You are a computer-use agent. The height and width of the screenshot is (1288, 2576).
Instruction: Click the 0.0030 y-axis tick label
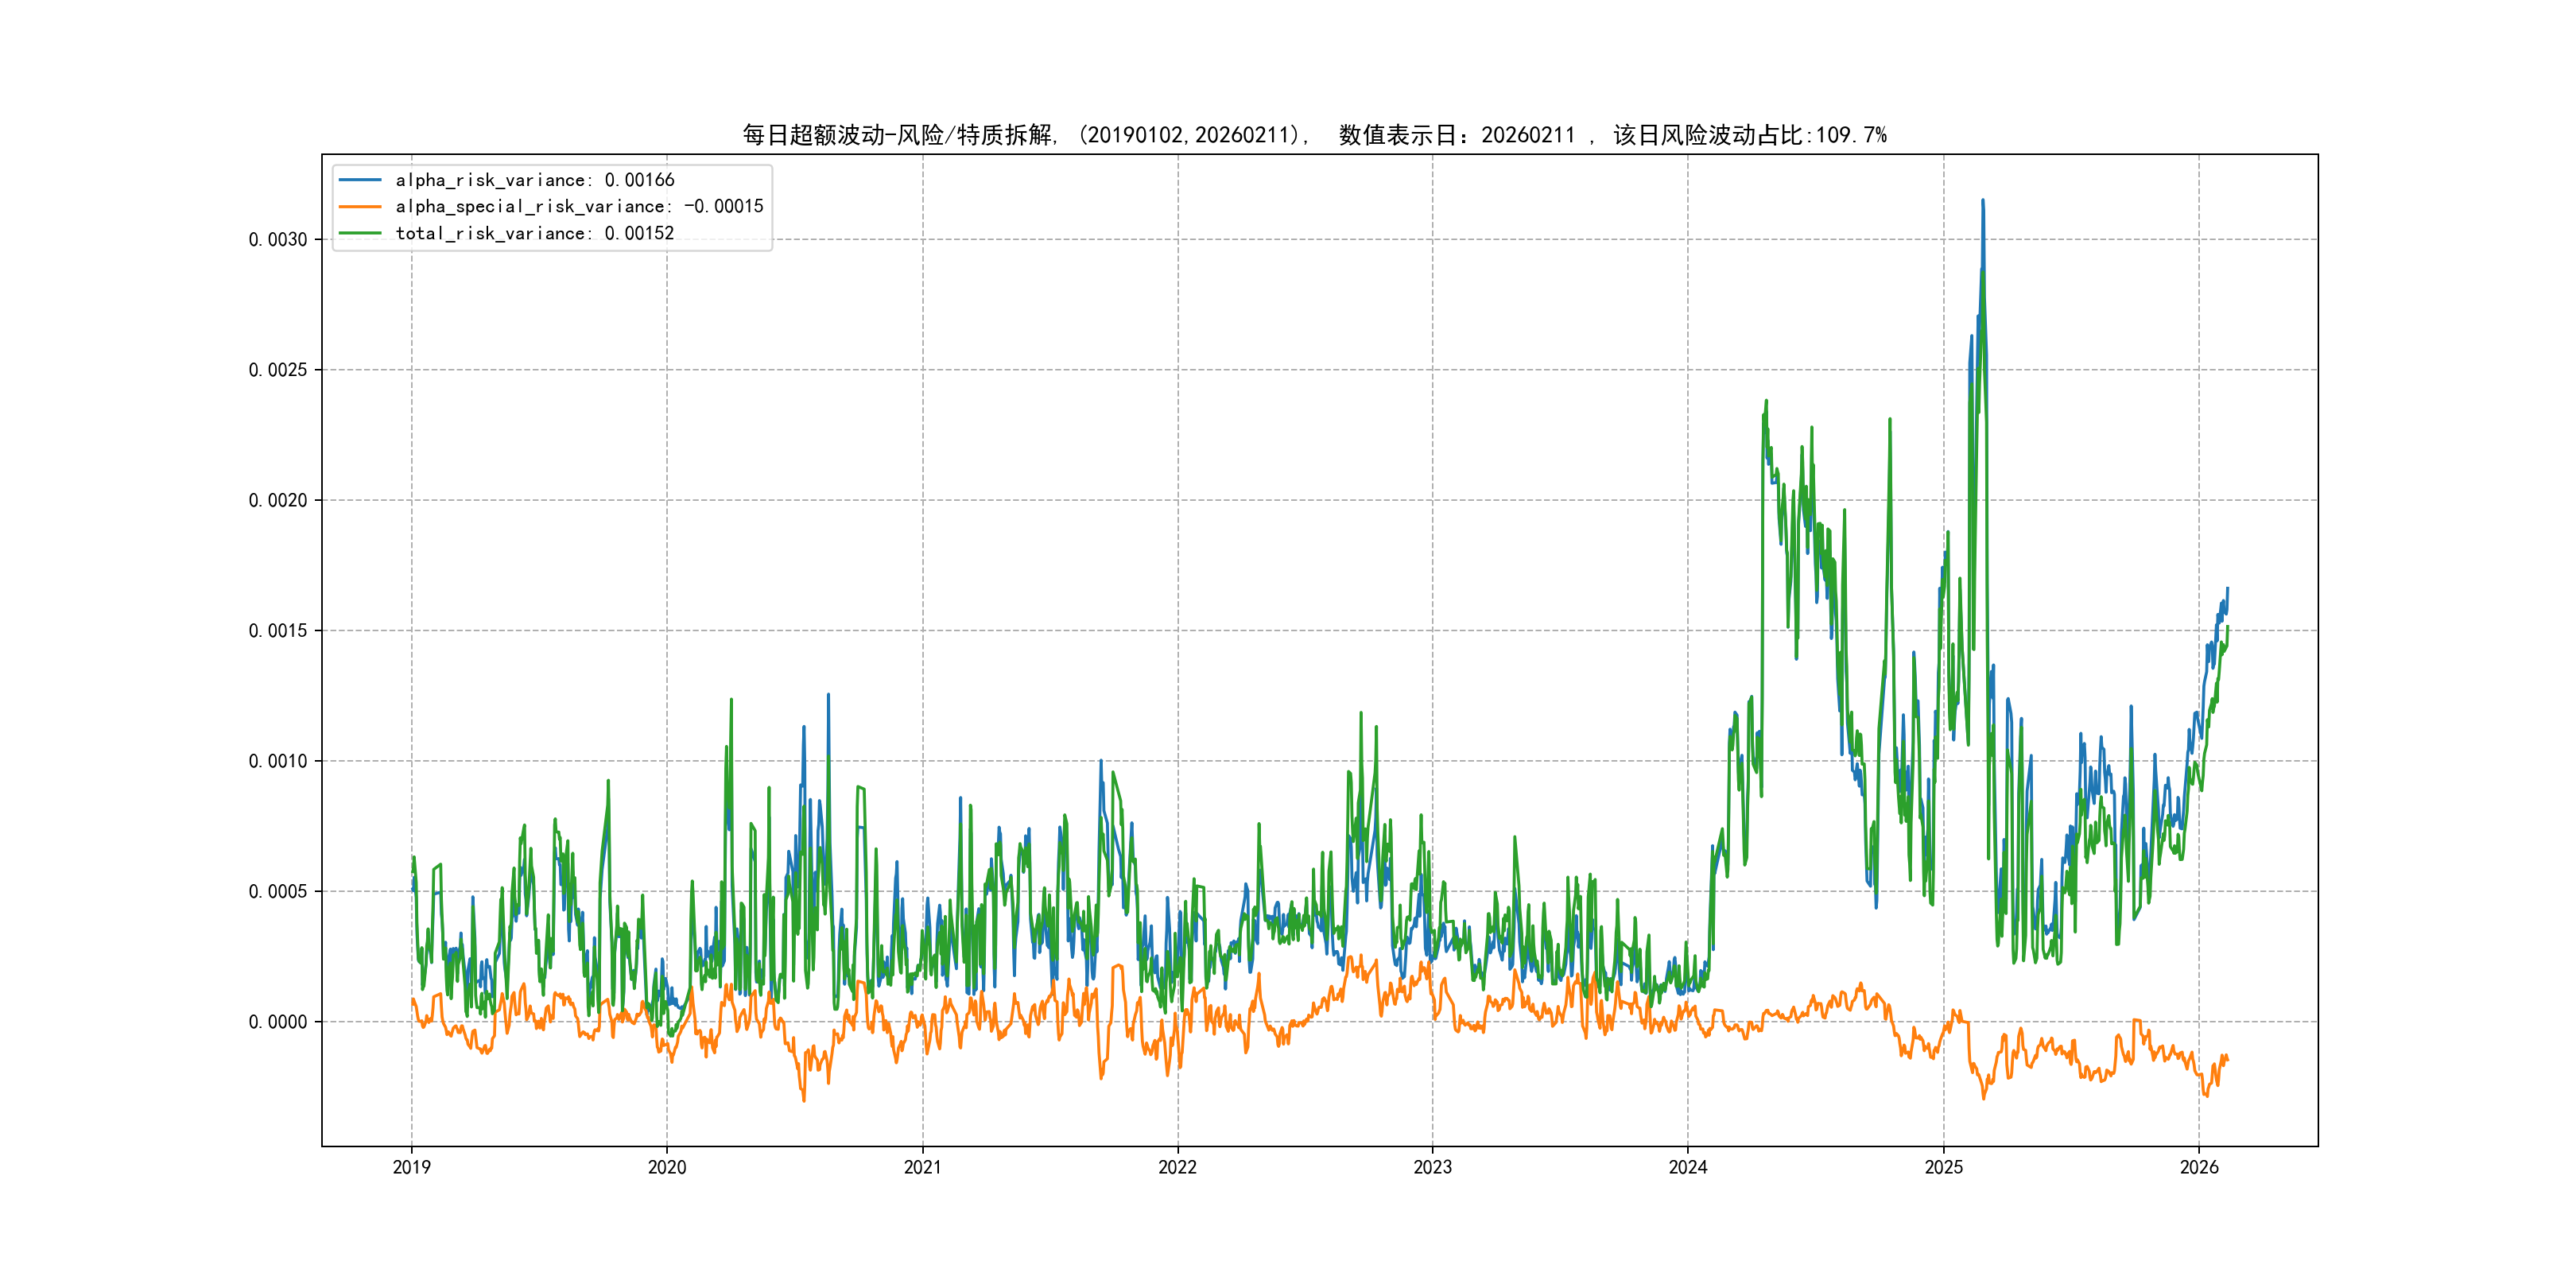click(x=278, y=240)
